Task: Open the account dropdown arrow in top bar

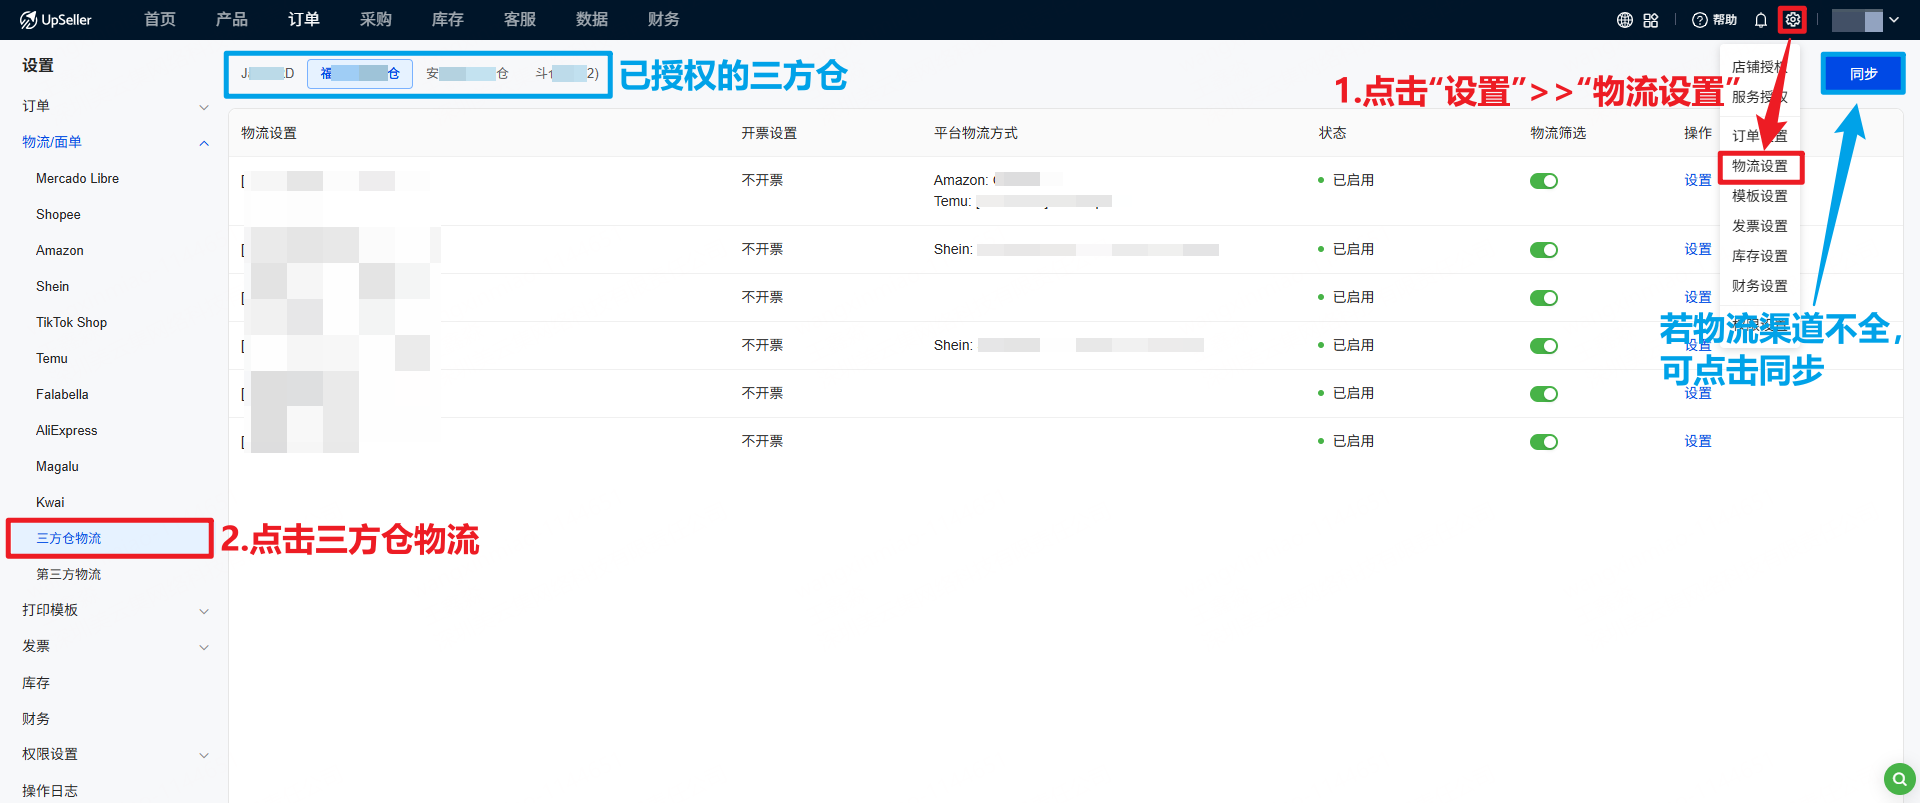Action: (1894, 20)
